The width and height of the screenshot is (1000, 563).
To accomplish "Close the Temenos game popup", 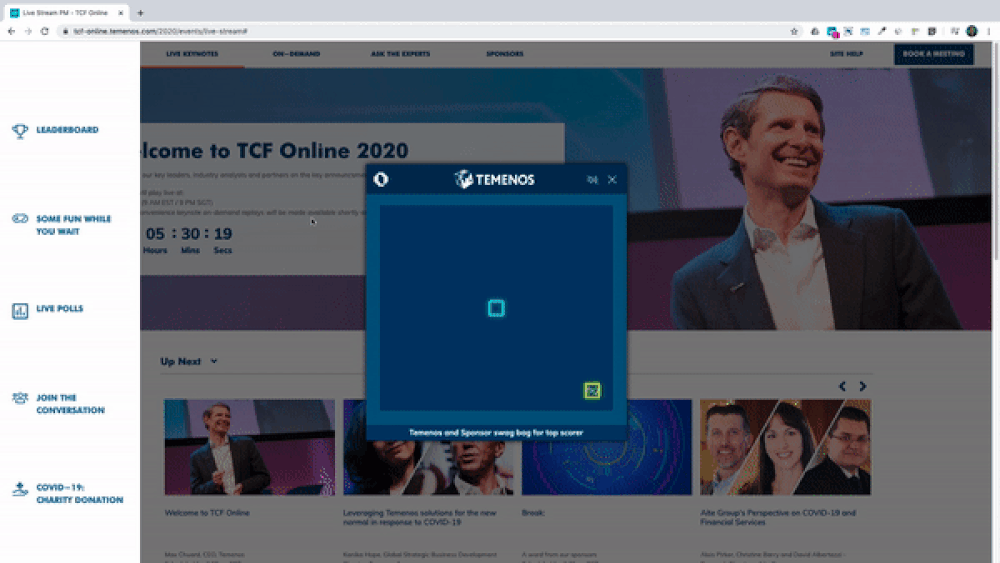I will pyautogui.click(x=612, y=180).
